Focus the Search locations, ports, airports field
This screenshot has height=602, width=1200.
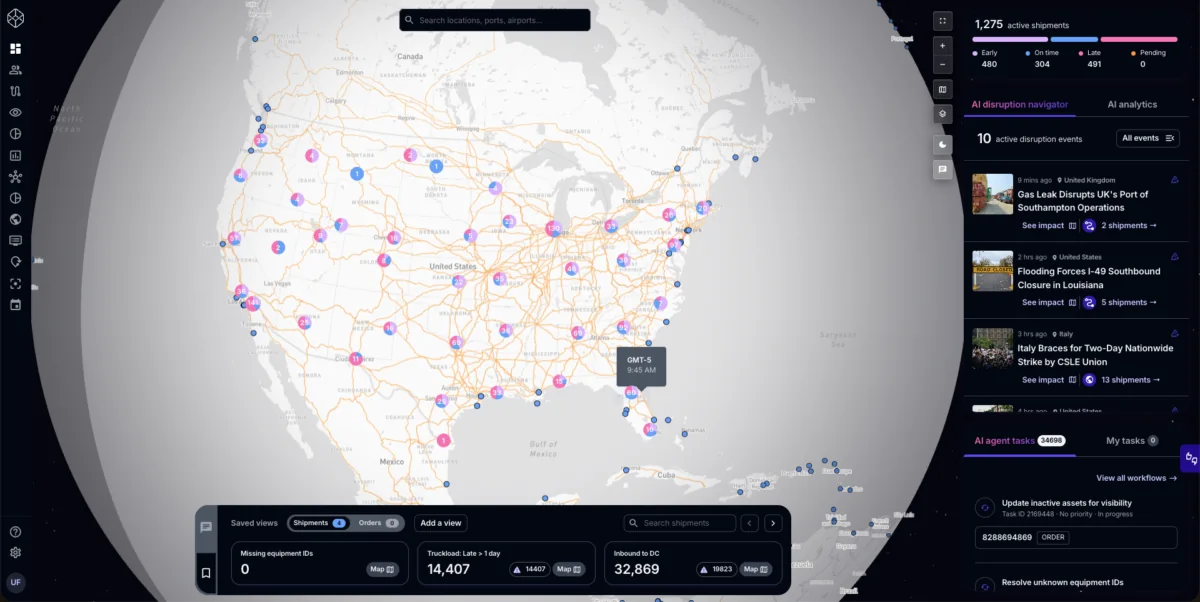(x=495, y=20)
